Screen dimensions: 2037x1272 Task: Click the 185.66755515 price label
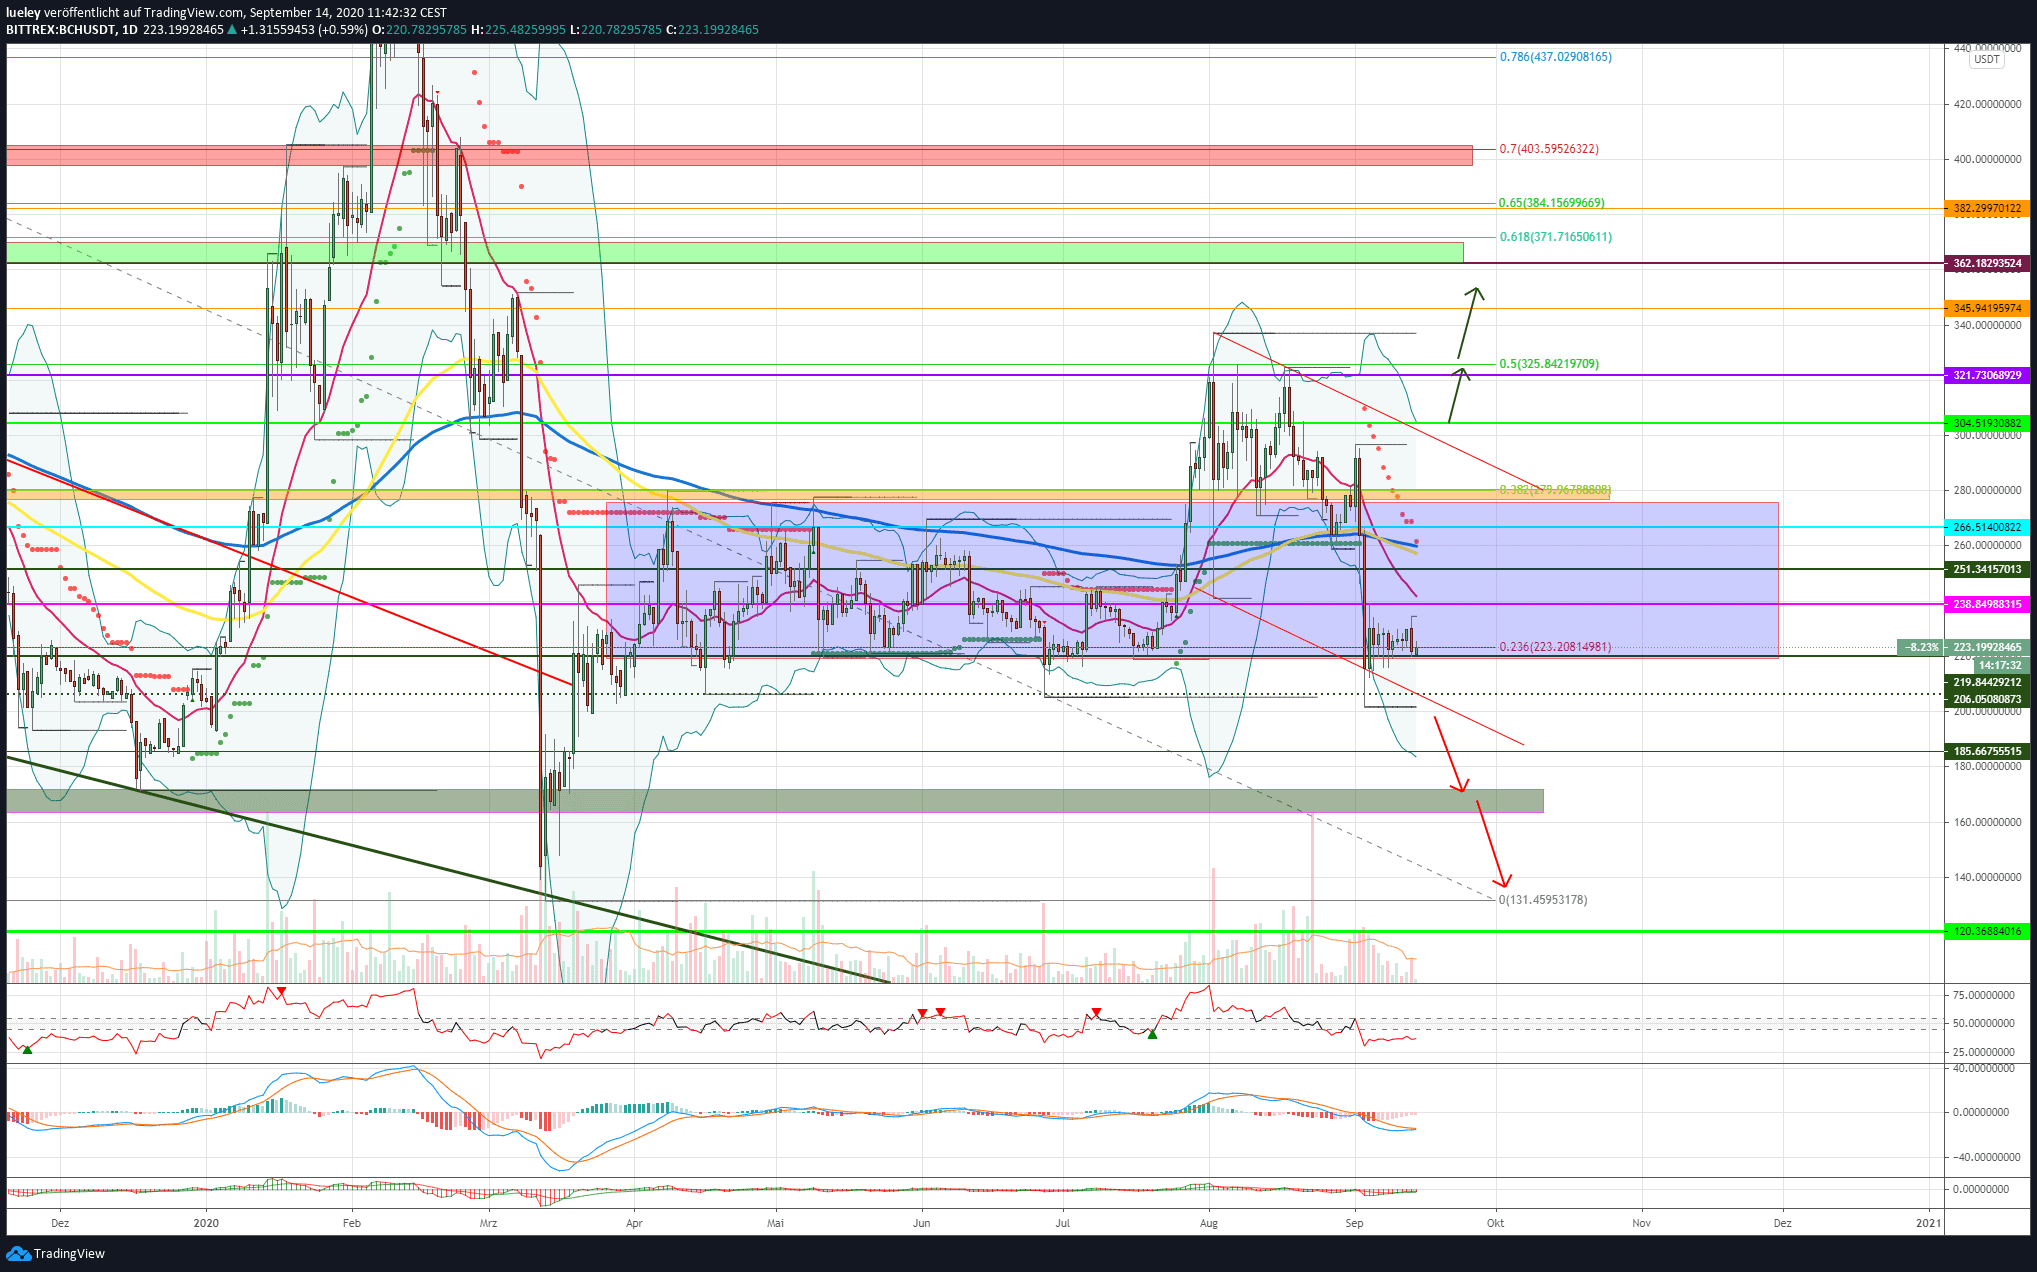[x=1986, y=751]
